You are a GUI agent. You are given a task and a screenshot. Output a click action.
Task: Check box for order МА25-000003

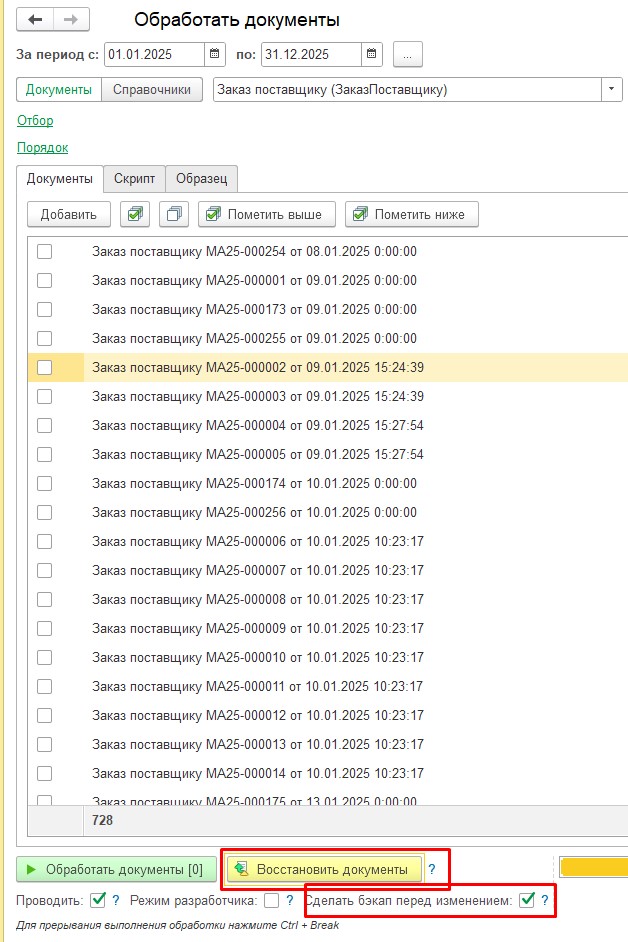click(44, 397)
